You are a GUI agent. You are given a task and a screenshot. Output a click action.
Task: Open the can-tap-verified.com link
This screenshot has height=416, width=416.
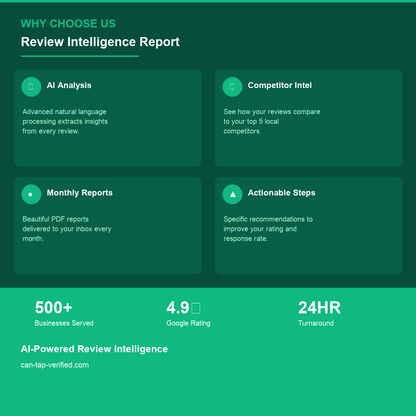pos(55,365)
